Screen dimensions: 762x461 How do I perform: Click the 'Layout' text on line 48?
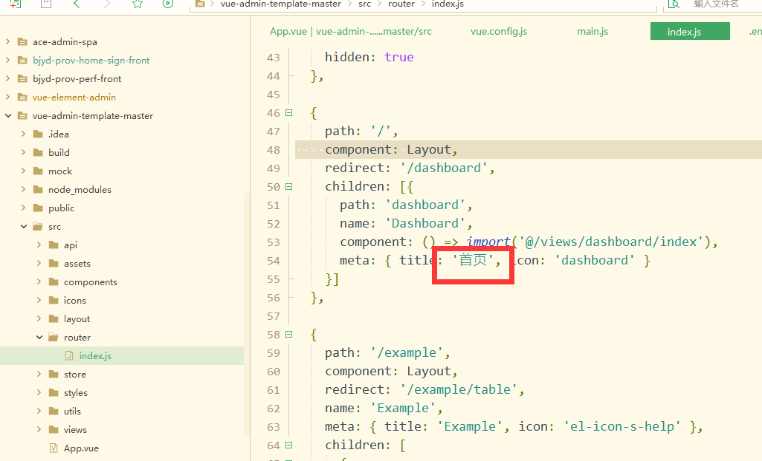click(429, 150)
